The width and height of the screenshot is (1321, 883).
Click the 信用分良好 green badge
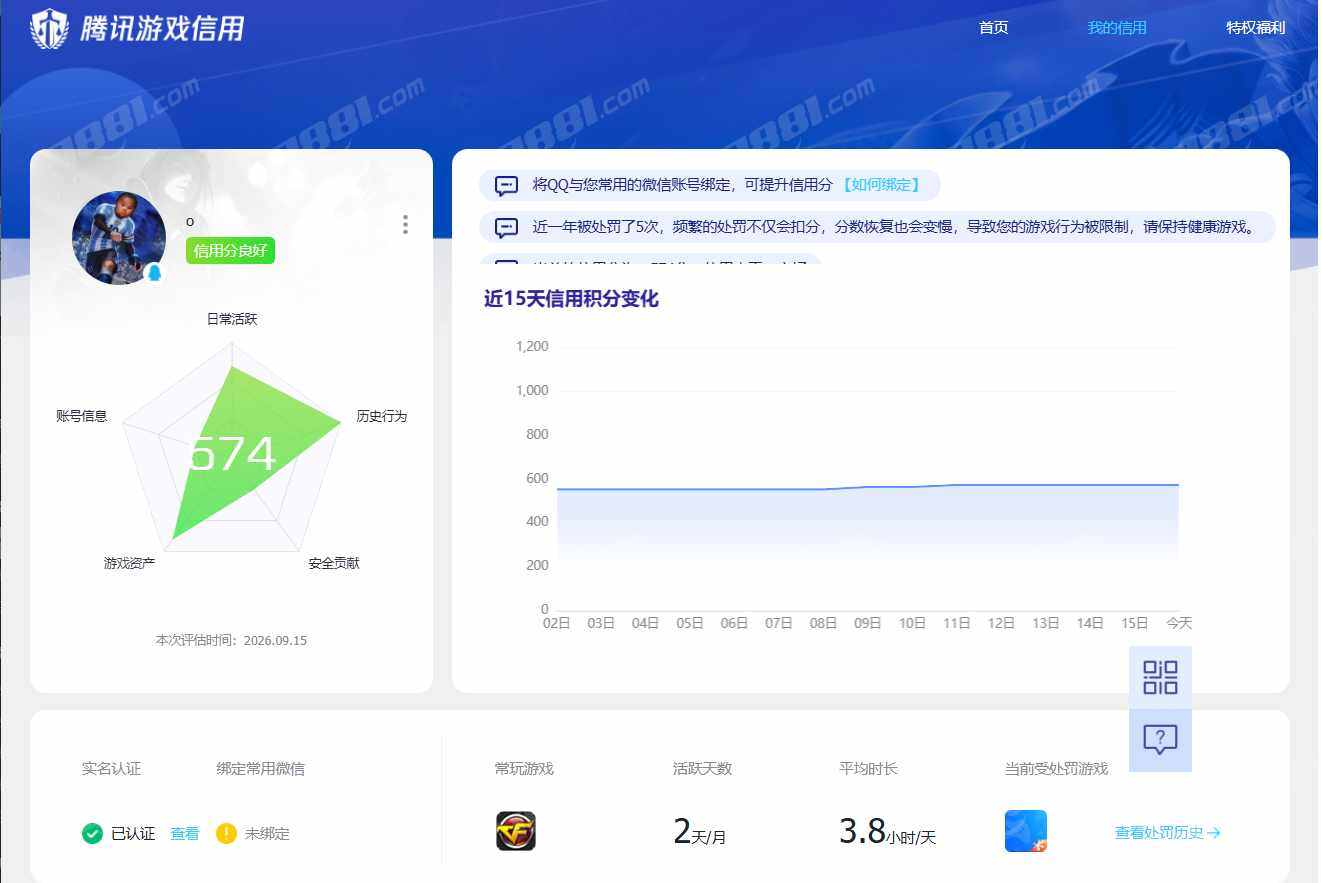coord(230,250)
